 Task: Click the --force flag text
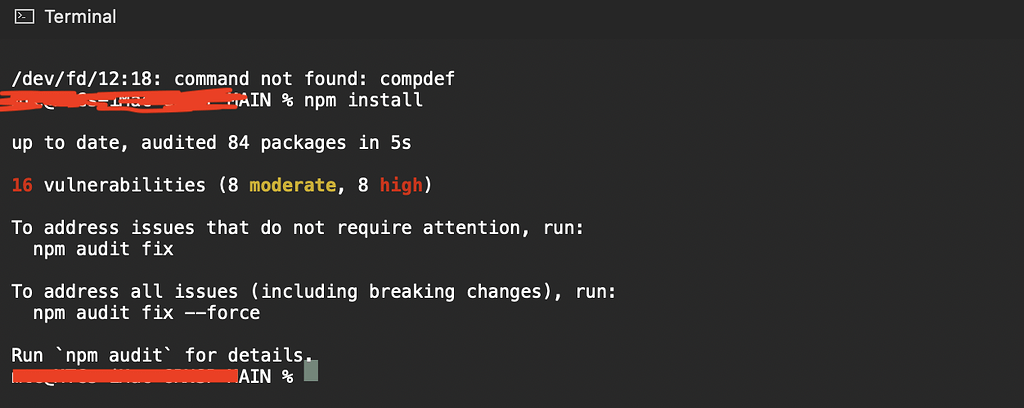(x=222, y=313)
